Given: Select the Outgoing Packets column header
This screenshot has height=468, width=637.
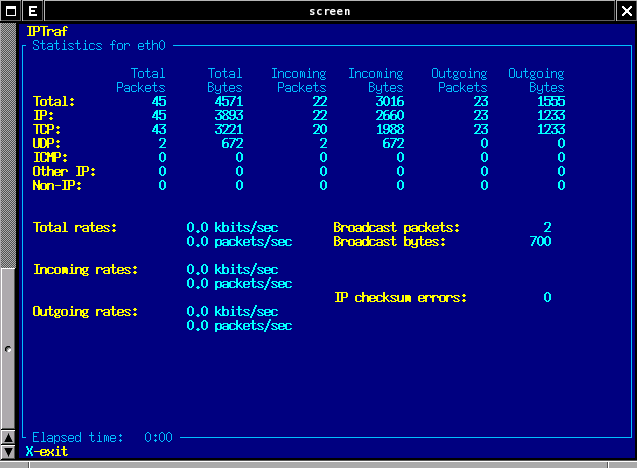Looking at the screenshot, I should coord(459,80).
